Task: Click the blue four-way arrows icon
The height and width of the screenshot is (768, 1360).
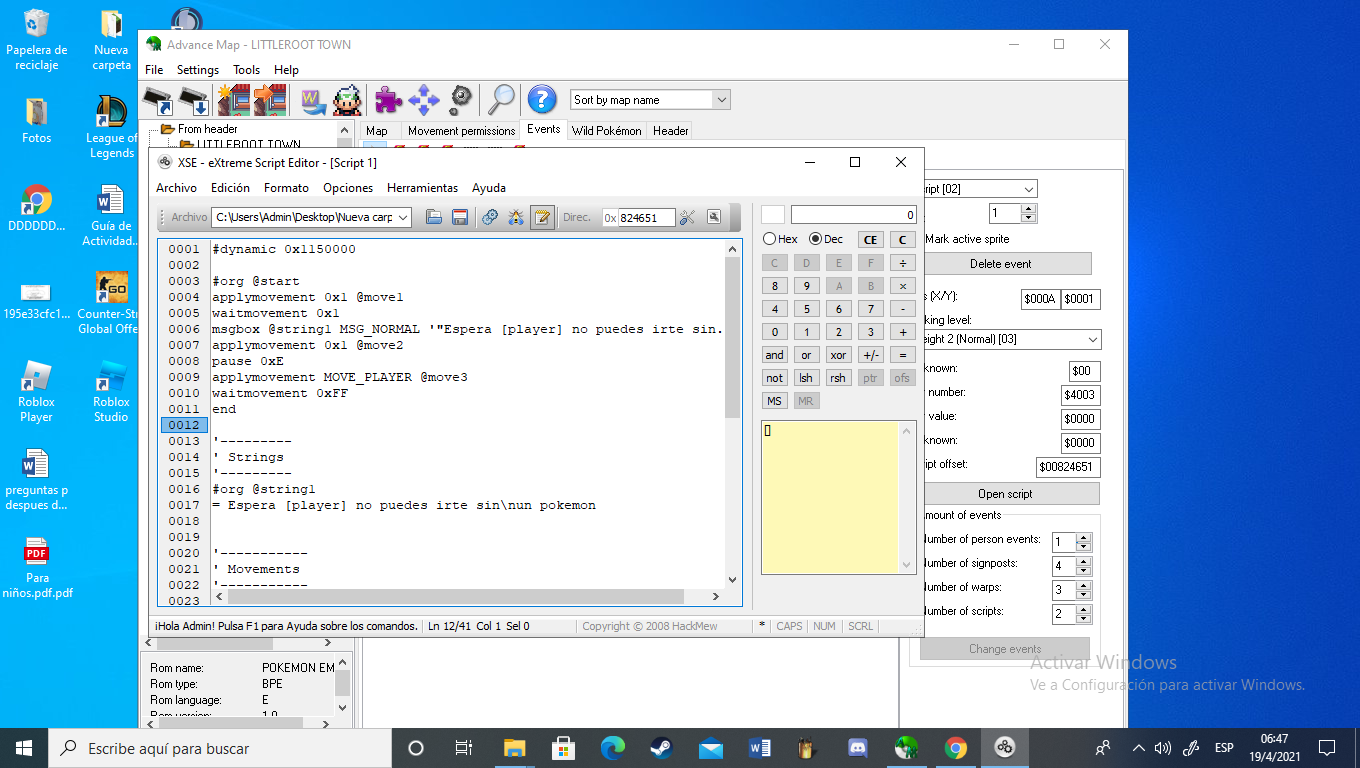Action: point(424,99)
